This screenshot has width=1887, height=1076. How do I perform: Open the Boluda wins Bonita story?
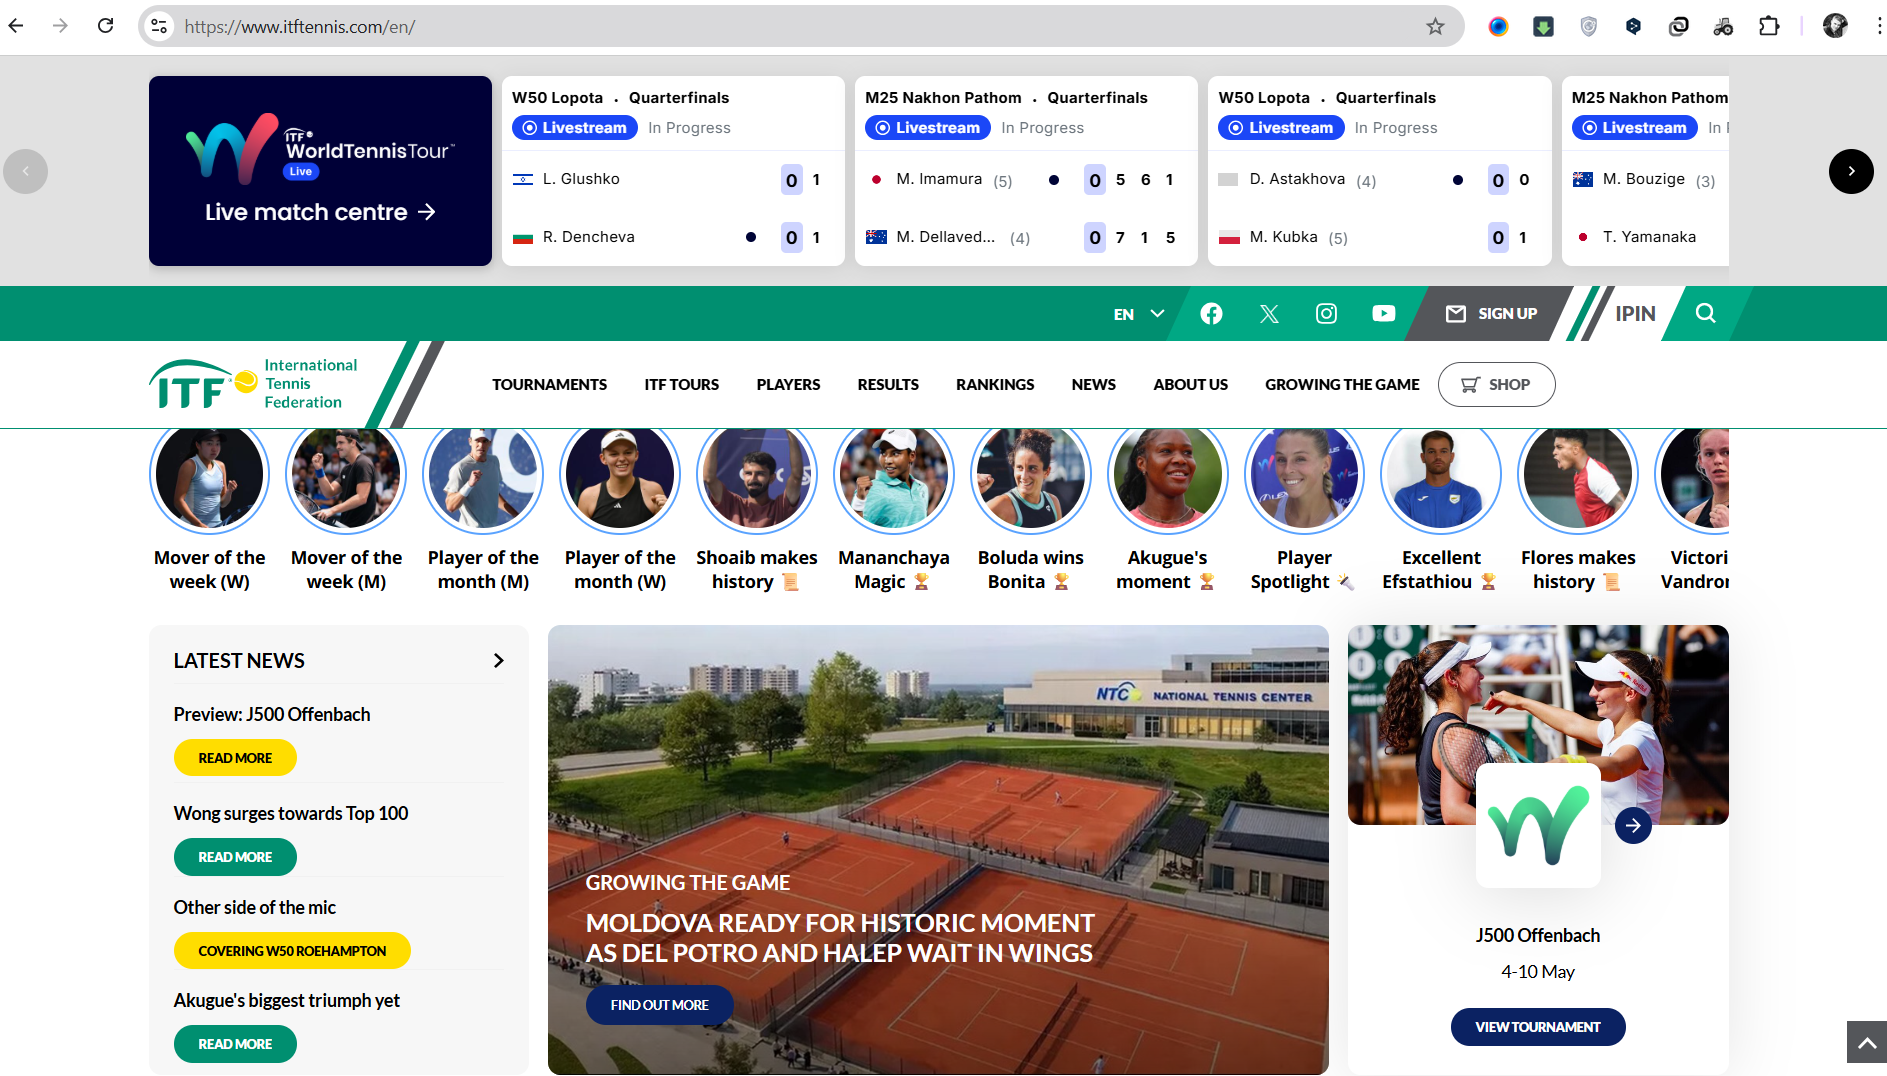(x=1031, y=510)
